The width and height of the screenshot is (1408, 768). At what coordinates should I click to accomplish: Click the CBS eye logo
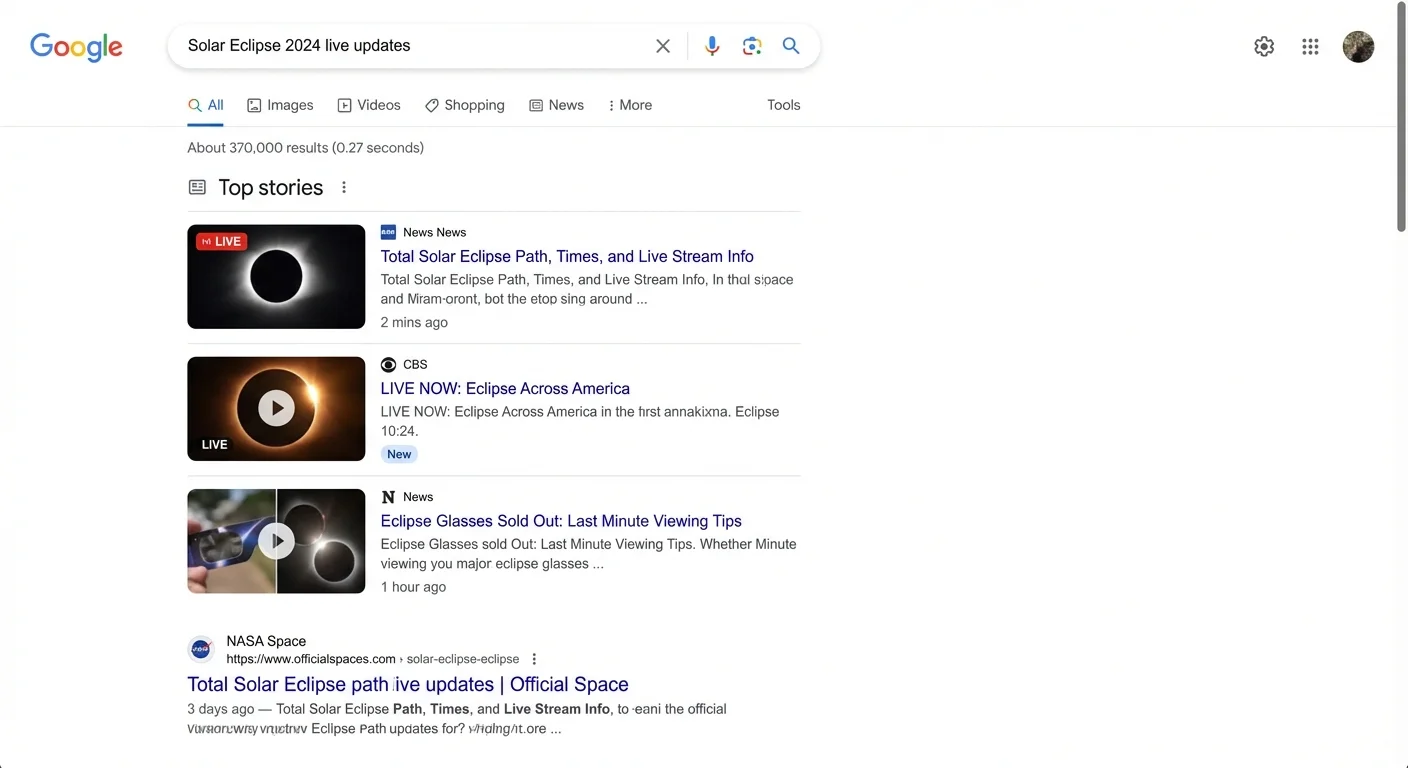click(388, 365)
